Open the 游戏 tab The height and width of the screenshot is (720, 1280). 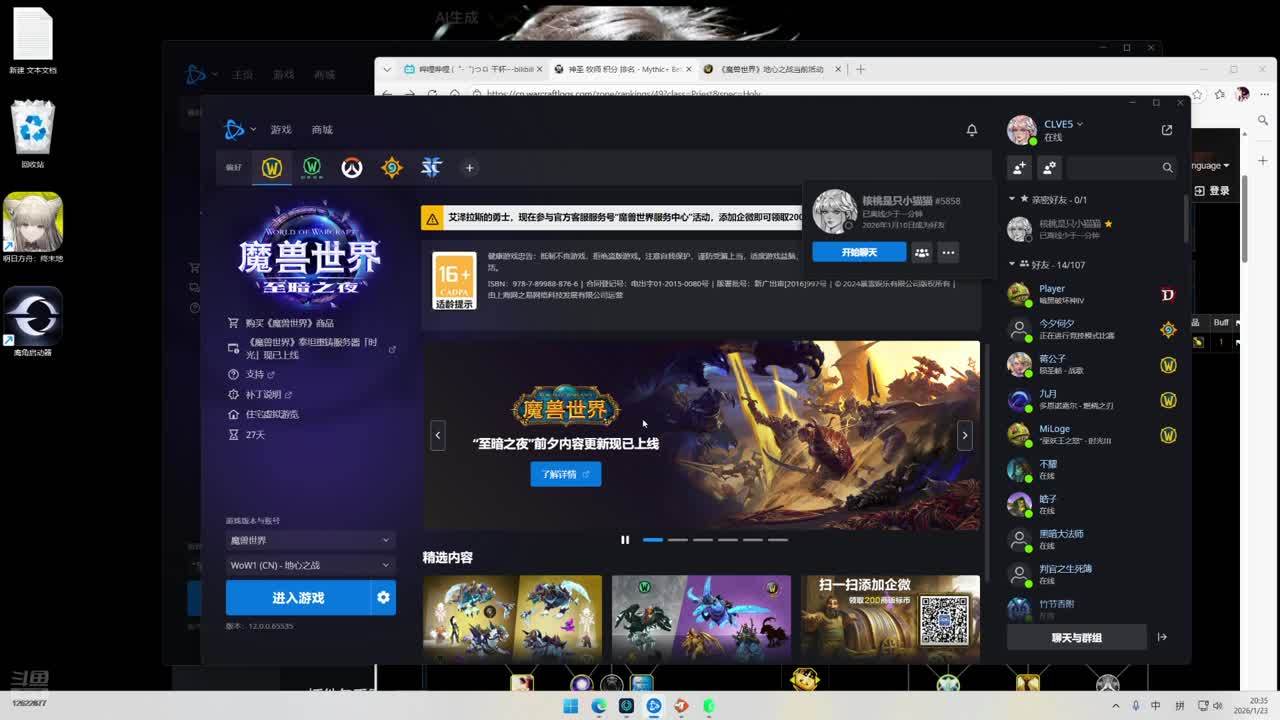281,130
